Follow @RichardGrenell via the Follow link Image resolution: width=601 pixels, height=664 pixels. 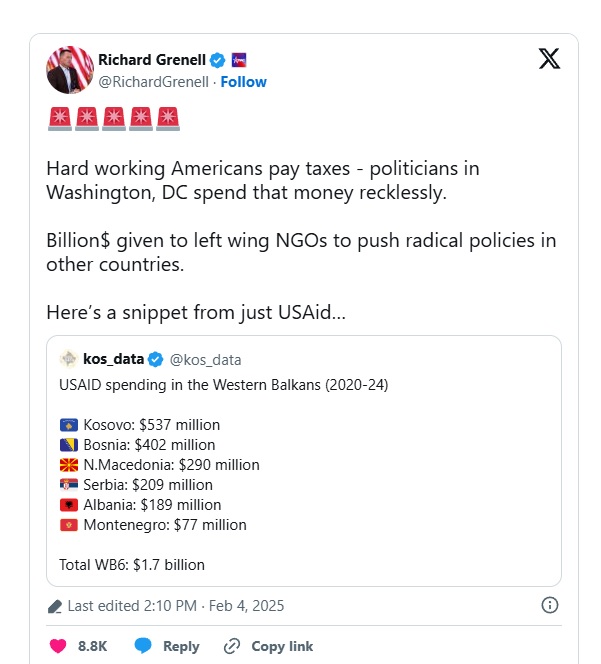244,82
